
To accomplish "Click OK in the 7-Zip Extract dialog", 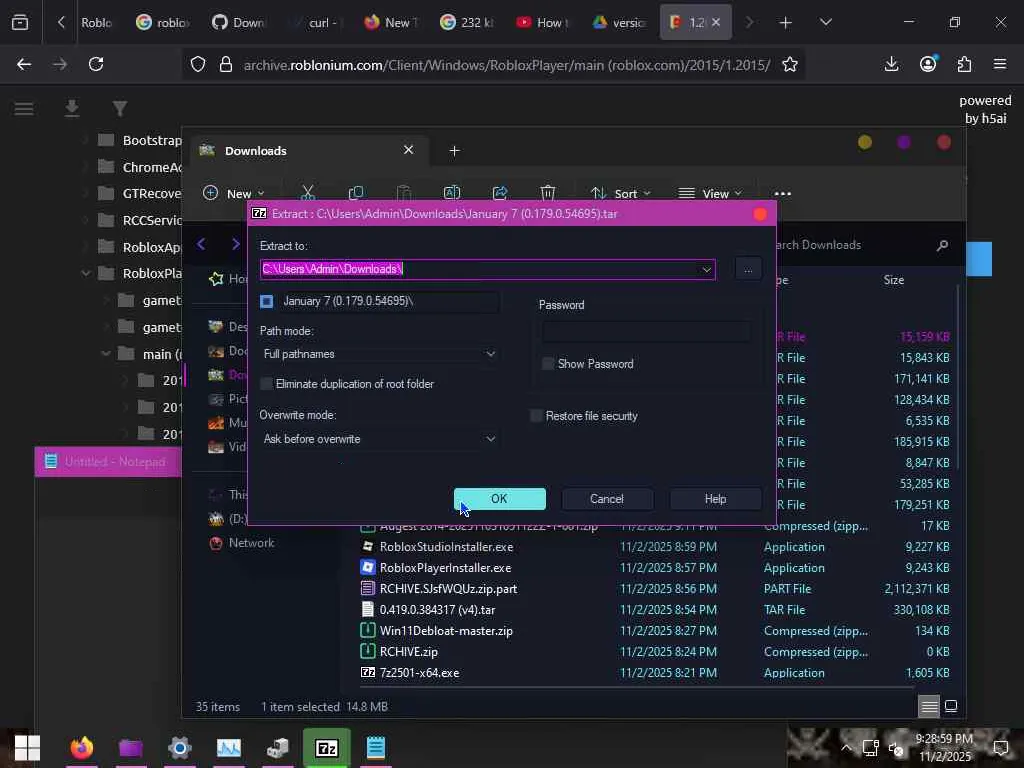I will 500,499.
